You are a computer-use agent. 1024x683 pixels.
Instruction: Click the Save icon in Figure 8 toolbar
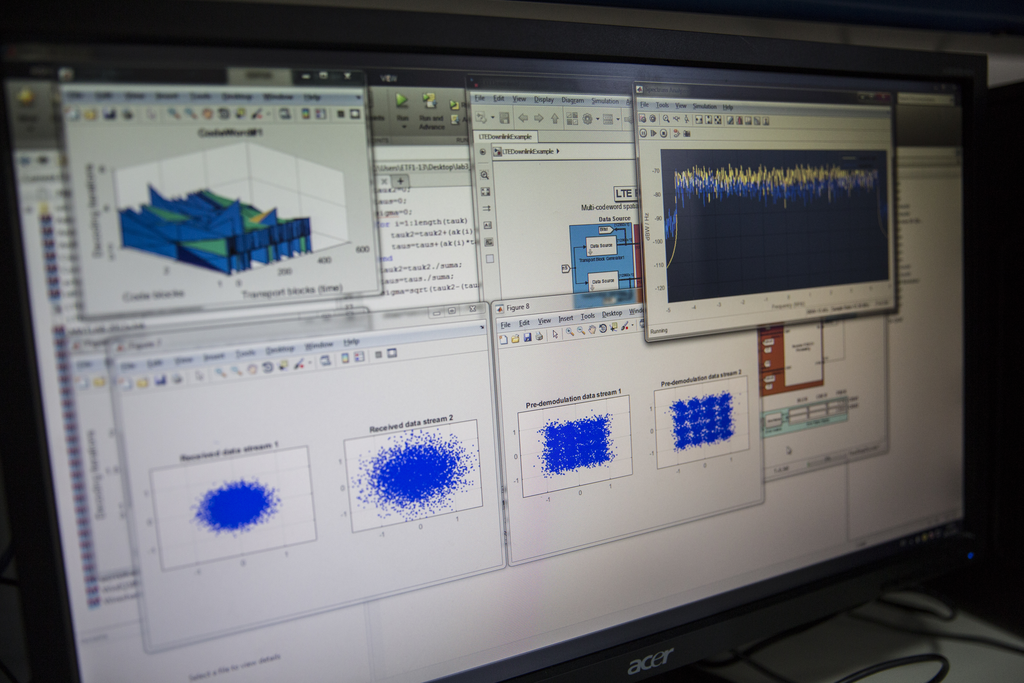pos(527,337)
